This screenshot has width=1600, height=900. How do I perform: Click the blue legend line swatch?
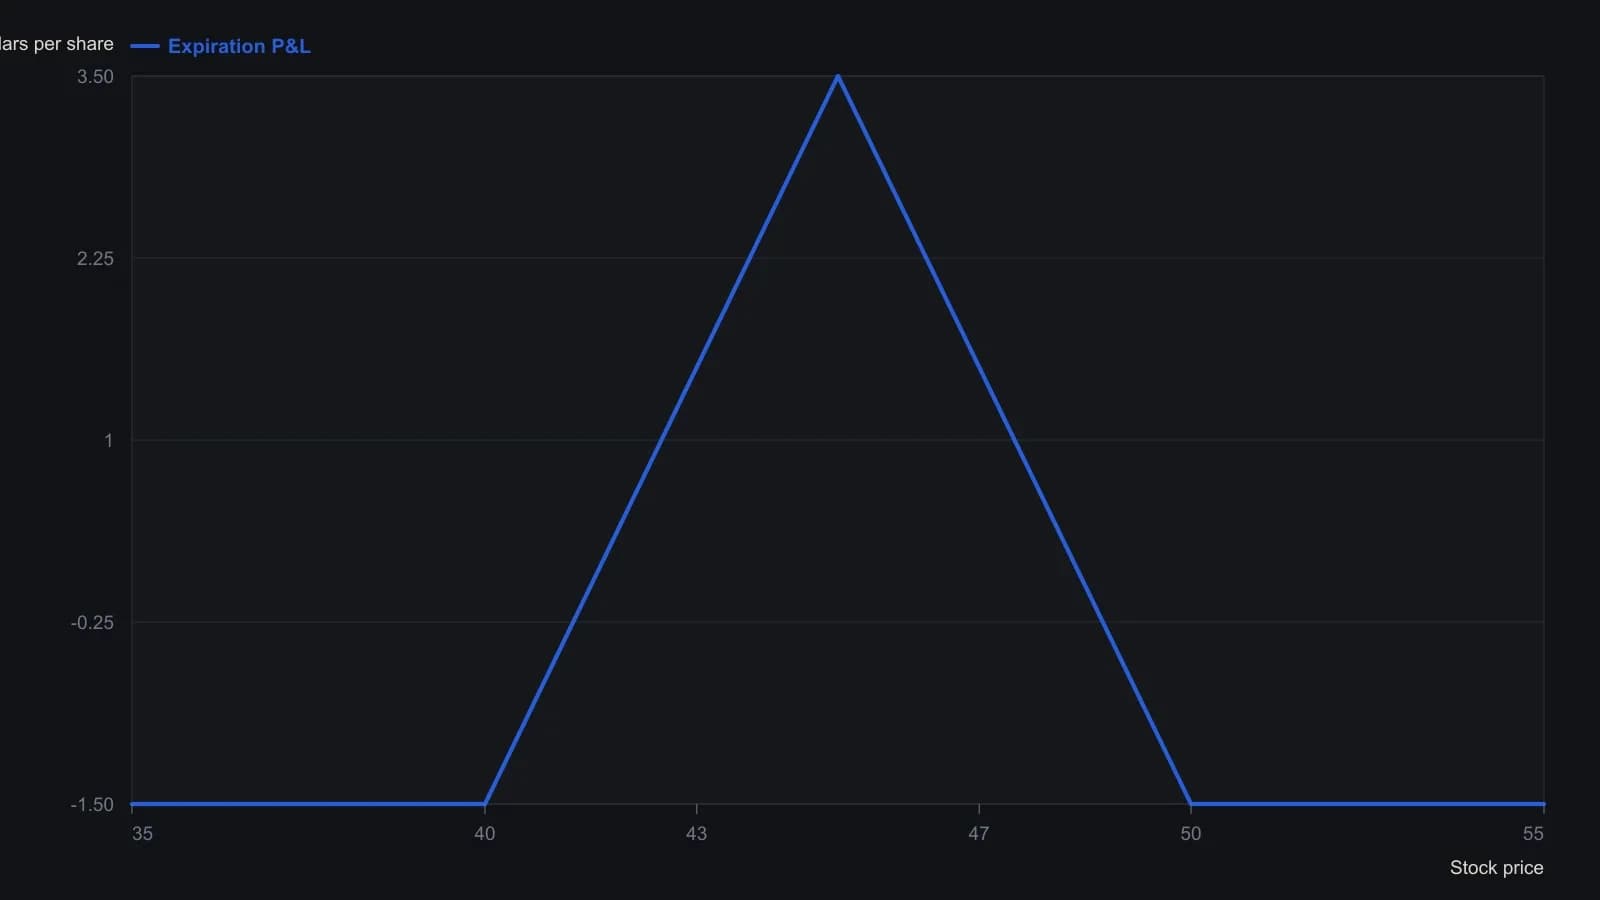(x=145, y=46)
